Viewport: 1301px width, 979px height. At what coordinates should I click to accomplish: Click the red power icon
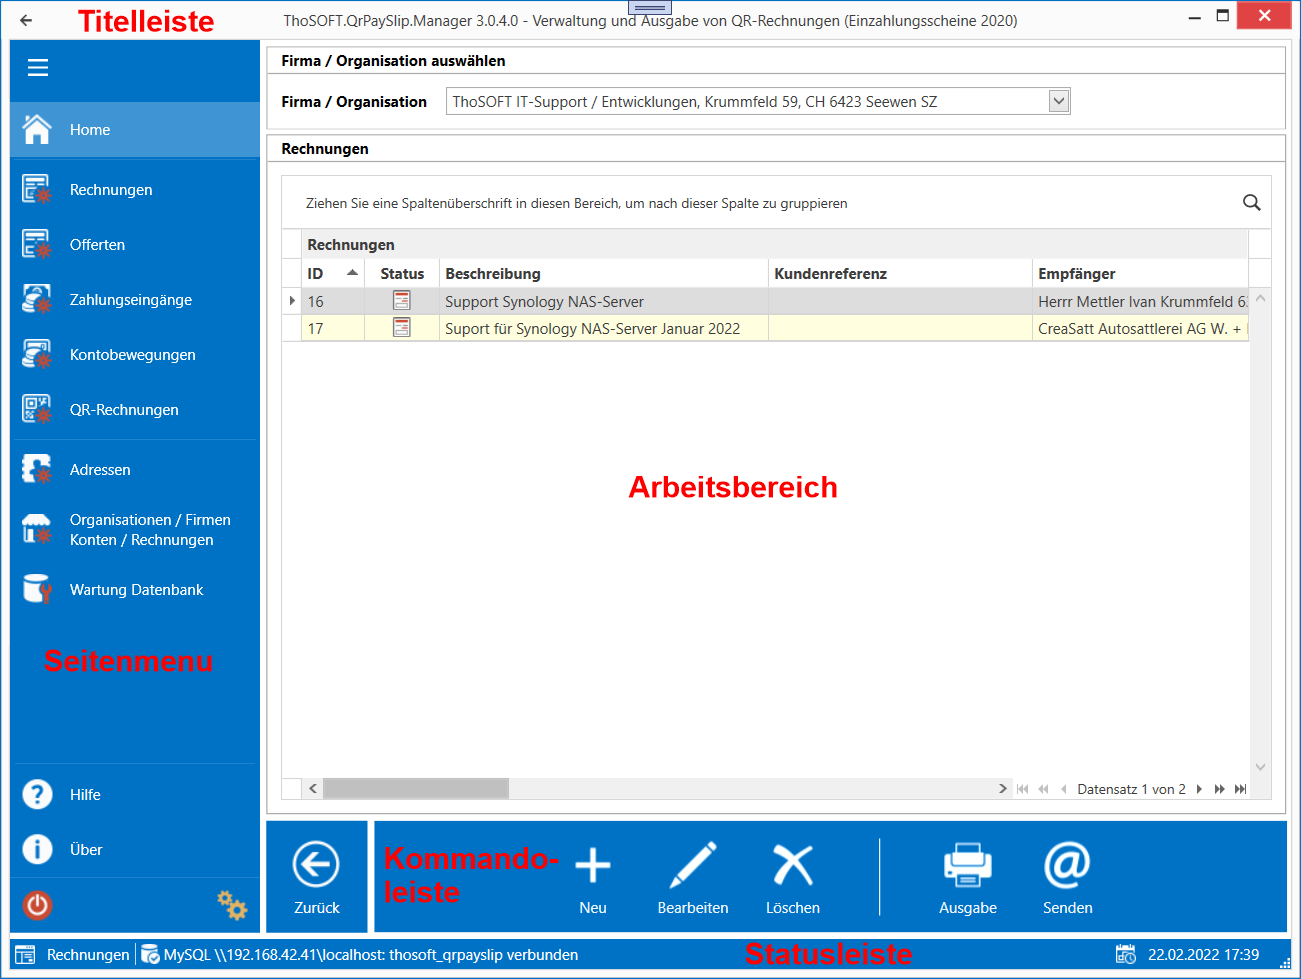(x=37, y=906)
